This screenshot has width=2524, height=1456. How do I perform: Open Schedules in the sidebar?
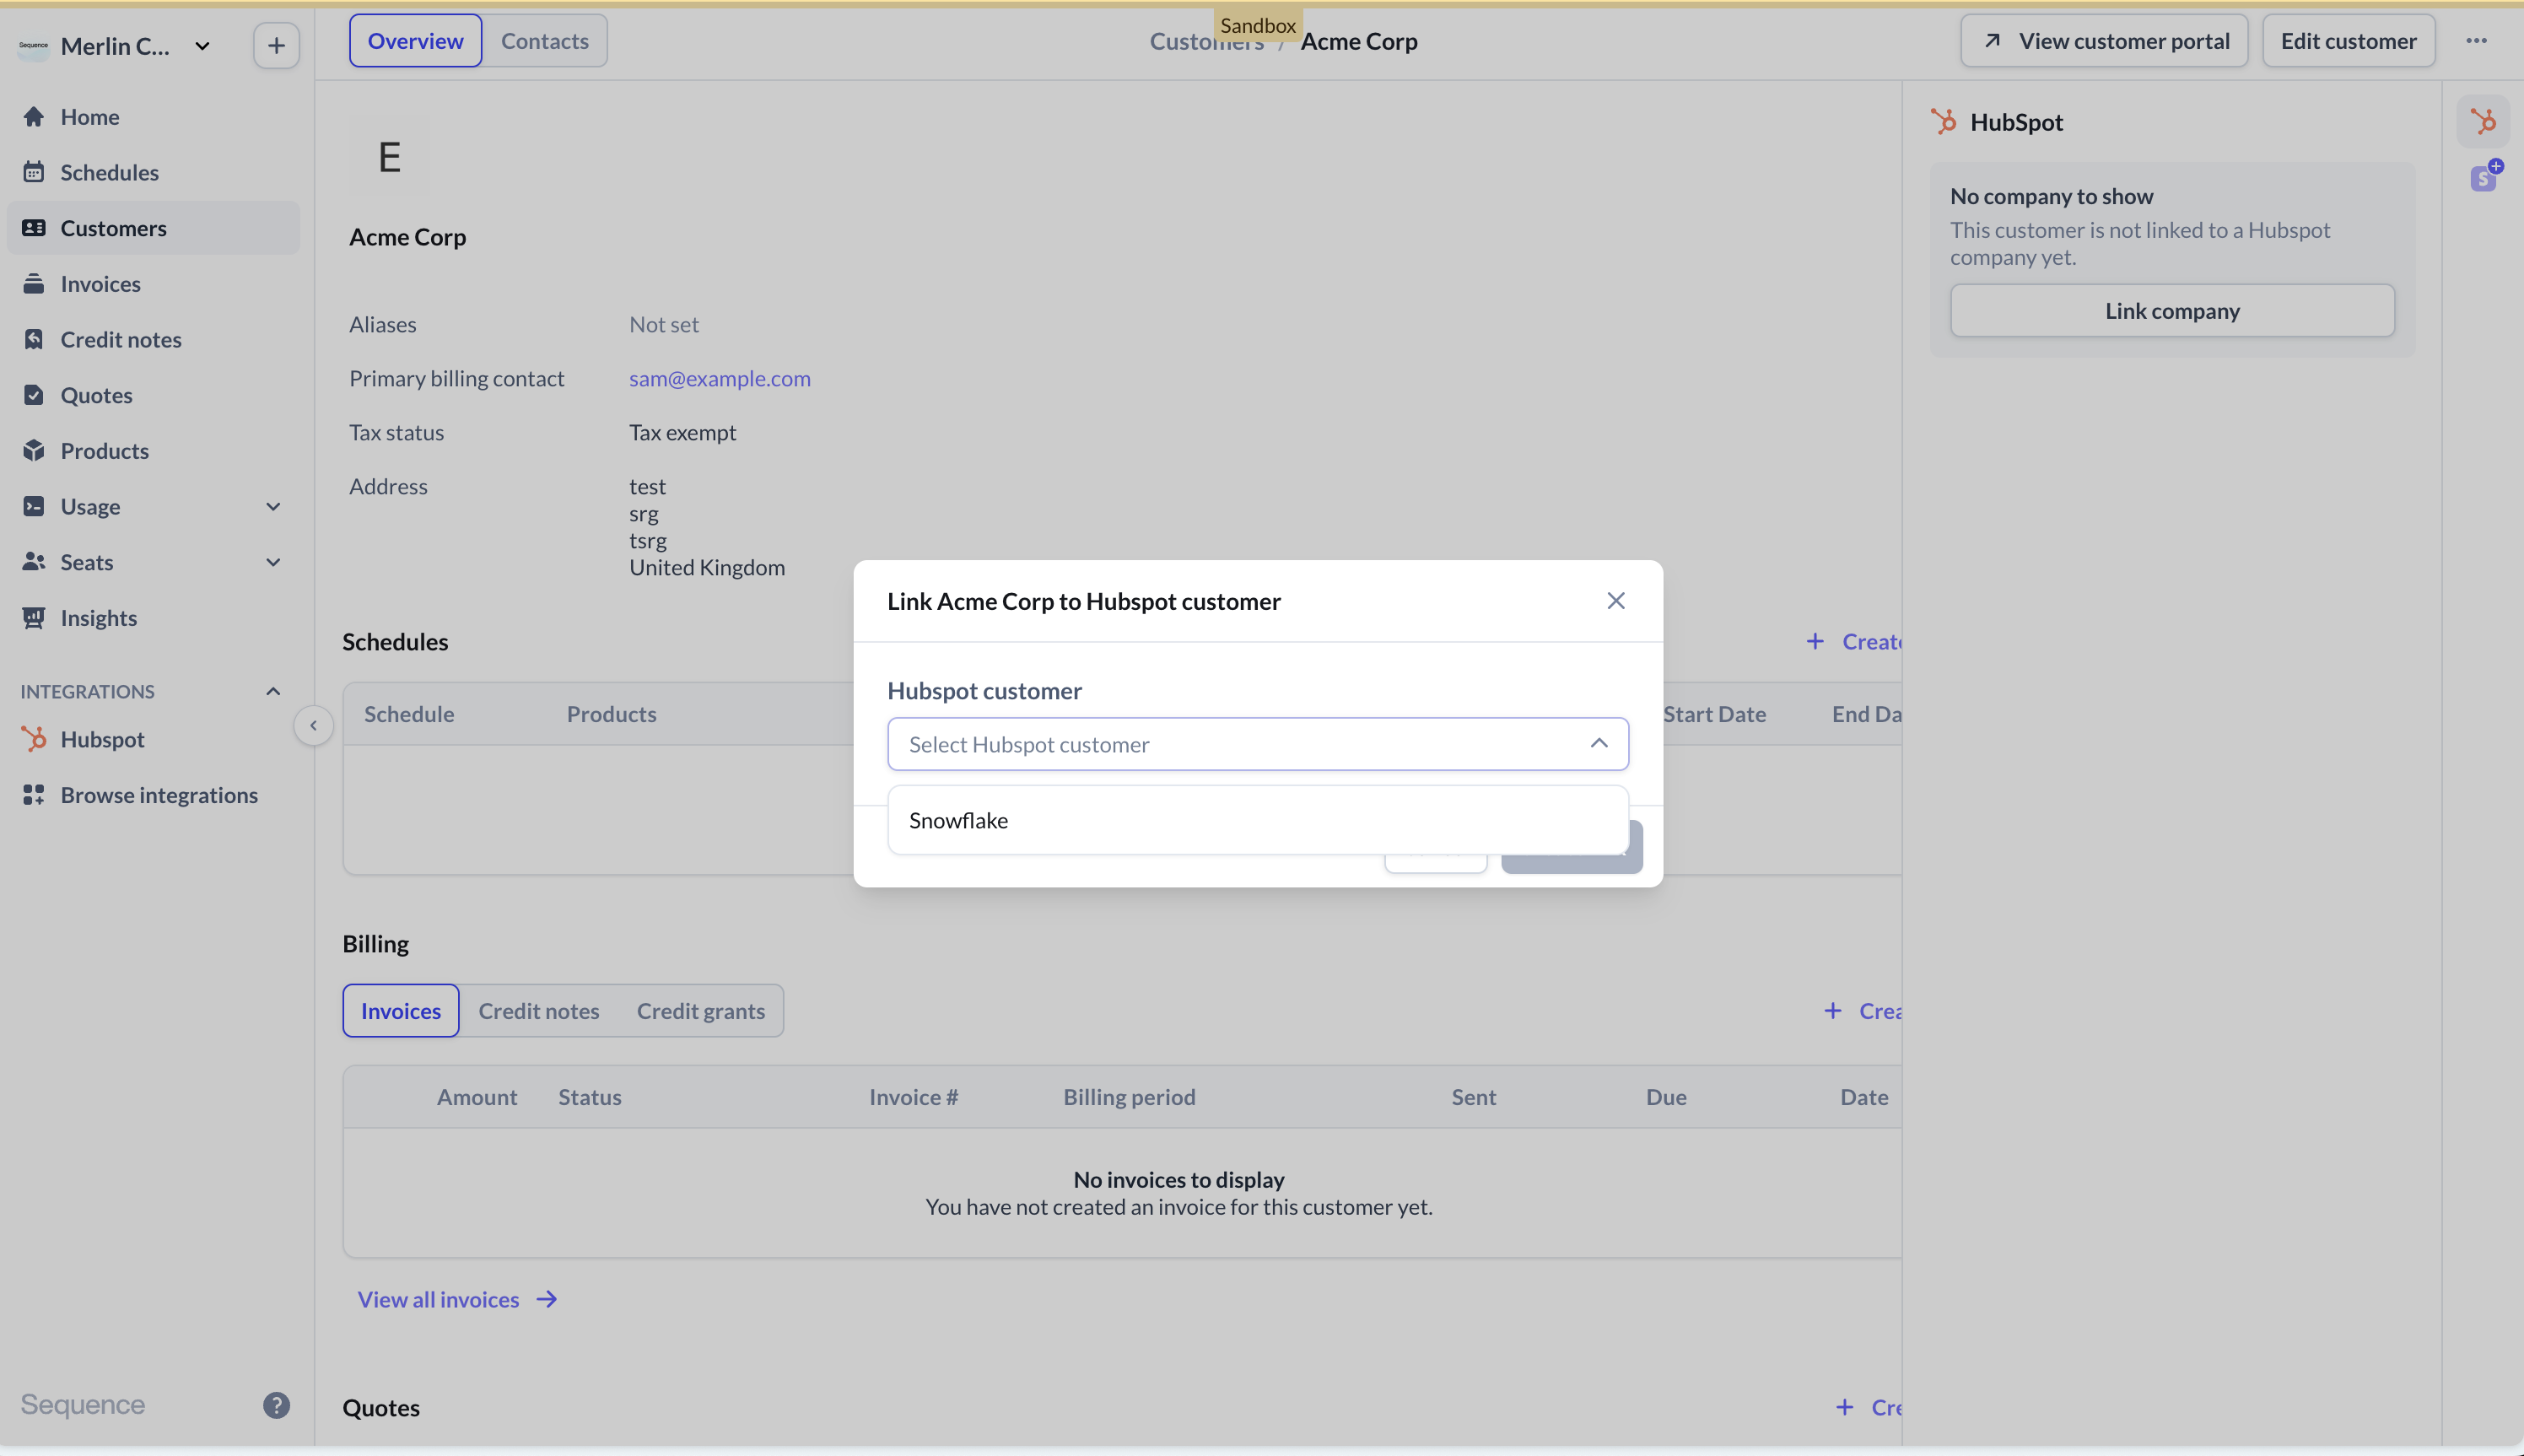153,172
